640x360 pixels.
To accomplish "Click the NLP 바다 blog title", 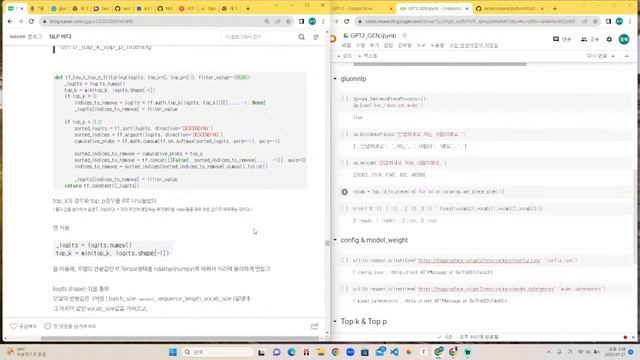I will [60, 37].
